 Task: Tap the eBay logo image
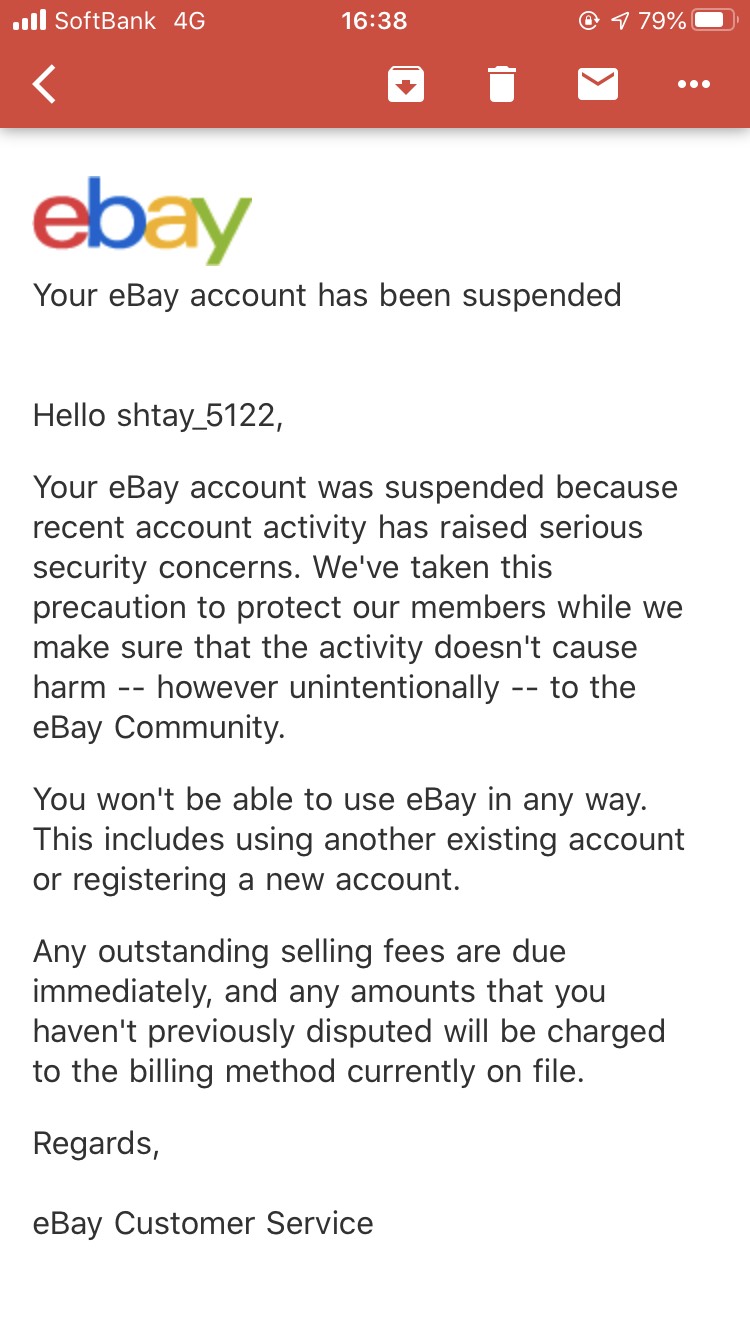click(142, 220)
